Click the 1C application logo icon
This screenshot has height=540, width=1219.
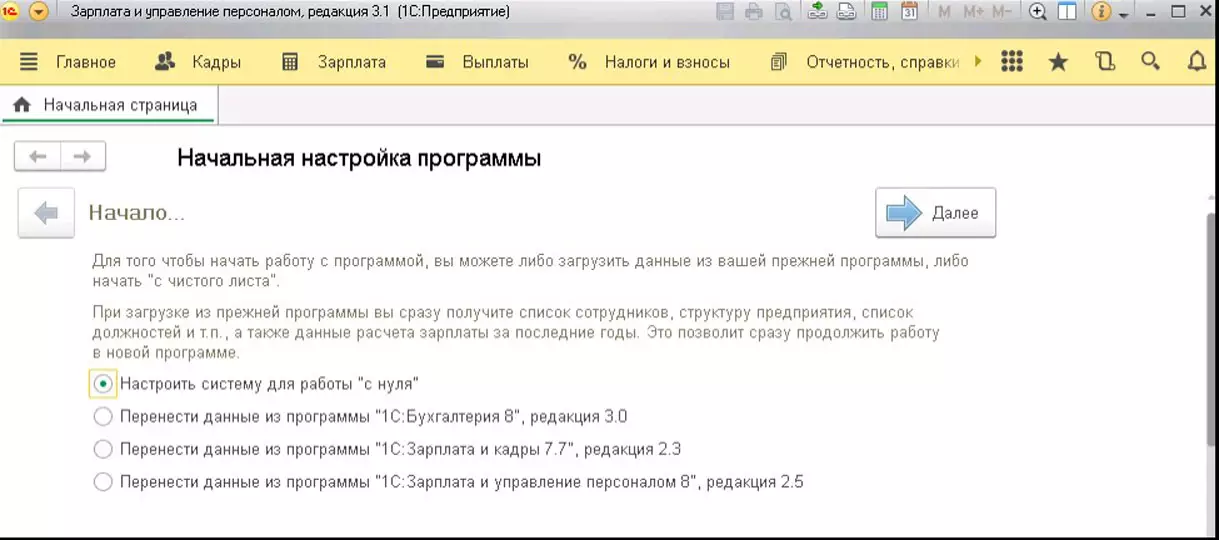pyautogui.click(x=12, y=12)
